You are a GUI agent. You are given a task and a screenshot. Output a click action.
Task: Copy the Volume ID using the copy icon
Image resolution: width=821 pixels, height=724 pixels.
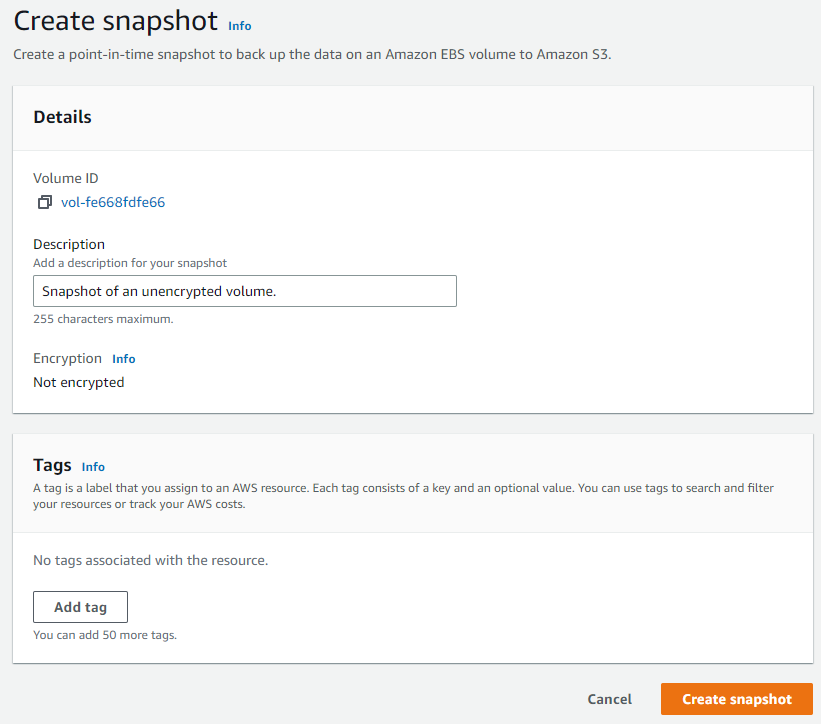coord(44,201)
